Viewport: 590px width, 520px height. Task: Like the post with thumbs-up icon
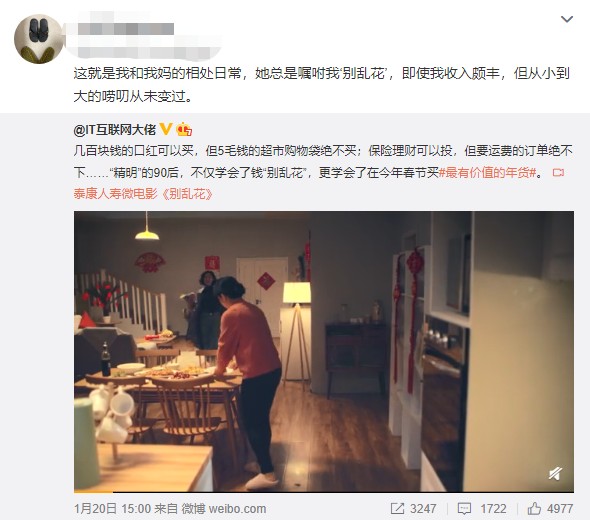click(x=534, y=509)
